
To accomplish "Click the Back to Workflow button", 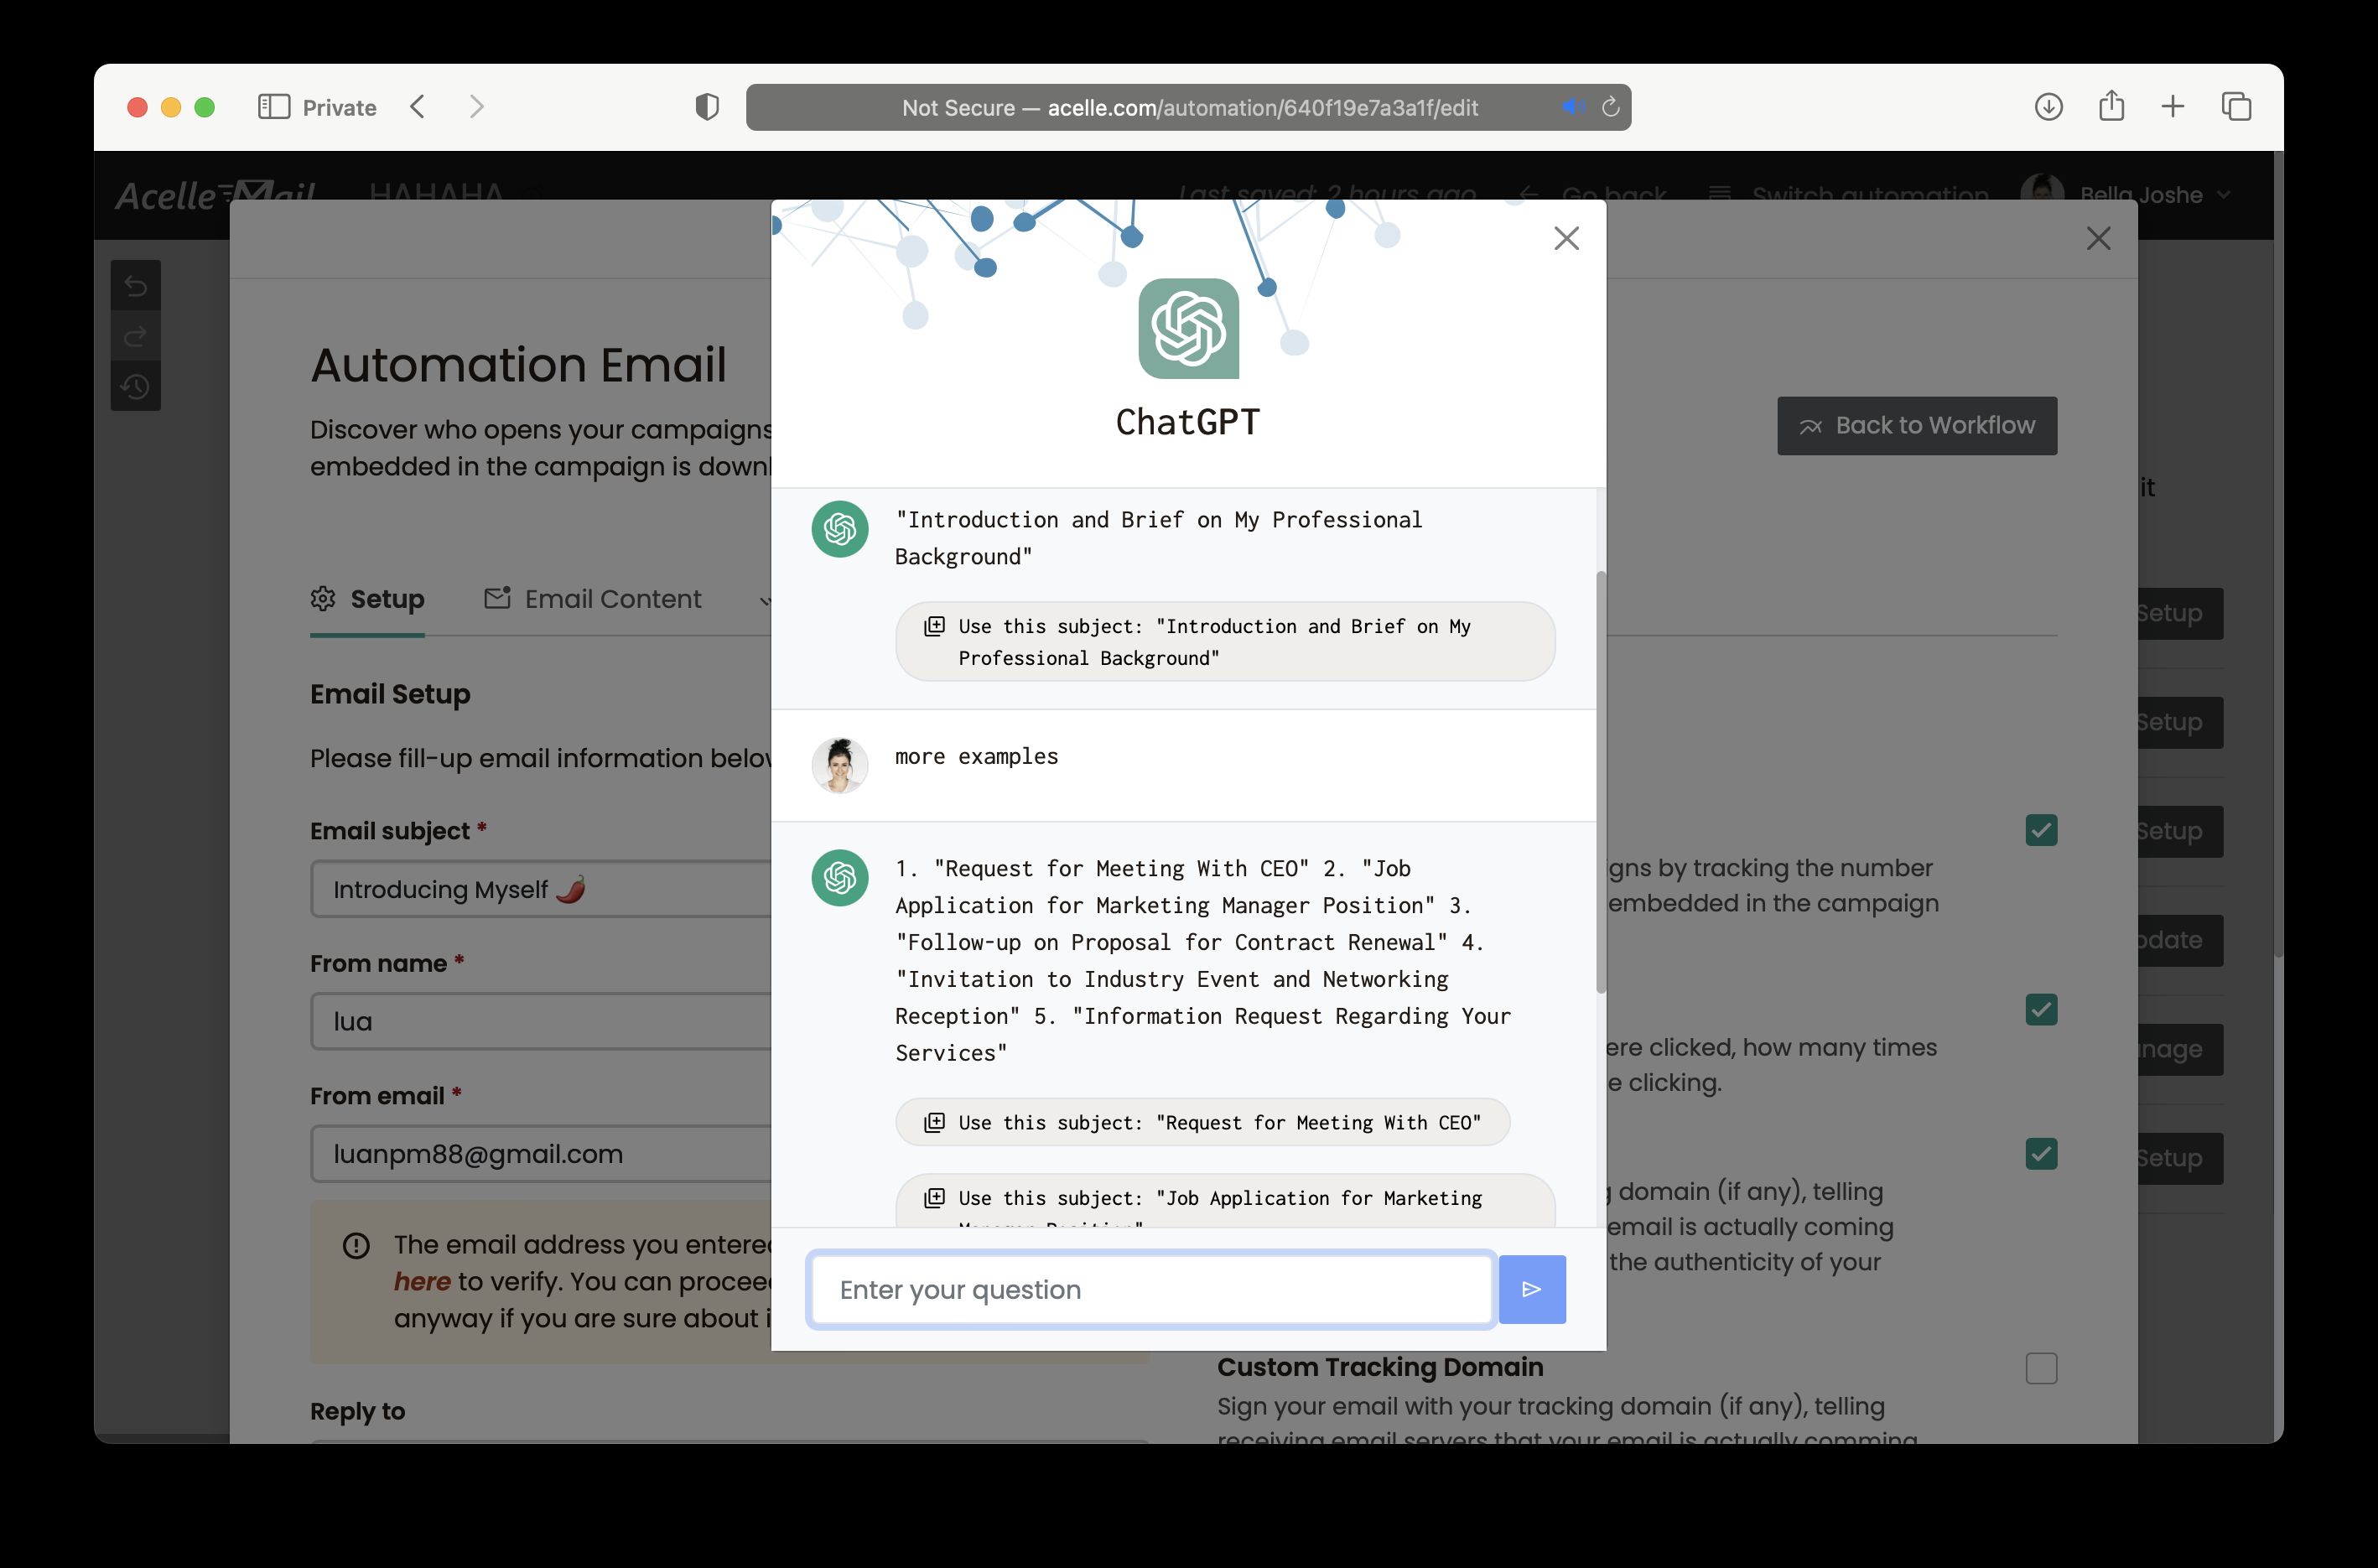I will click(1916, 426).
